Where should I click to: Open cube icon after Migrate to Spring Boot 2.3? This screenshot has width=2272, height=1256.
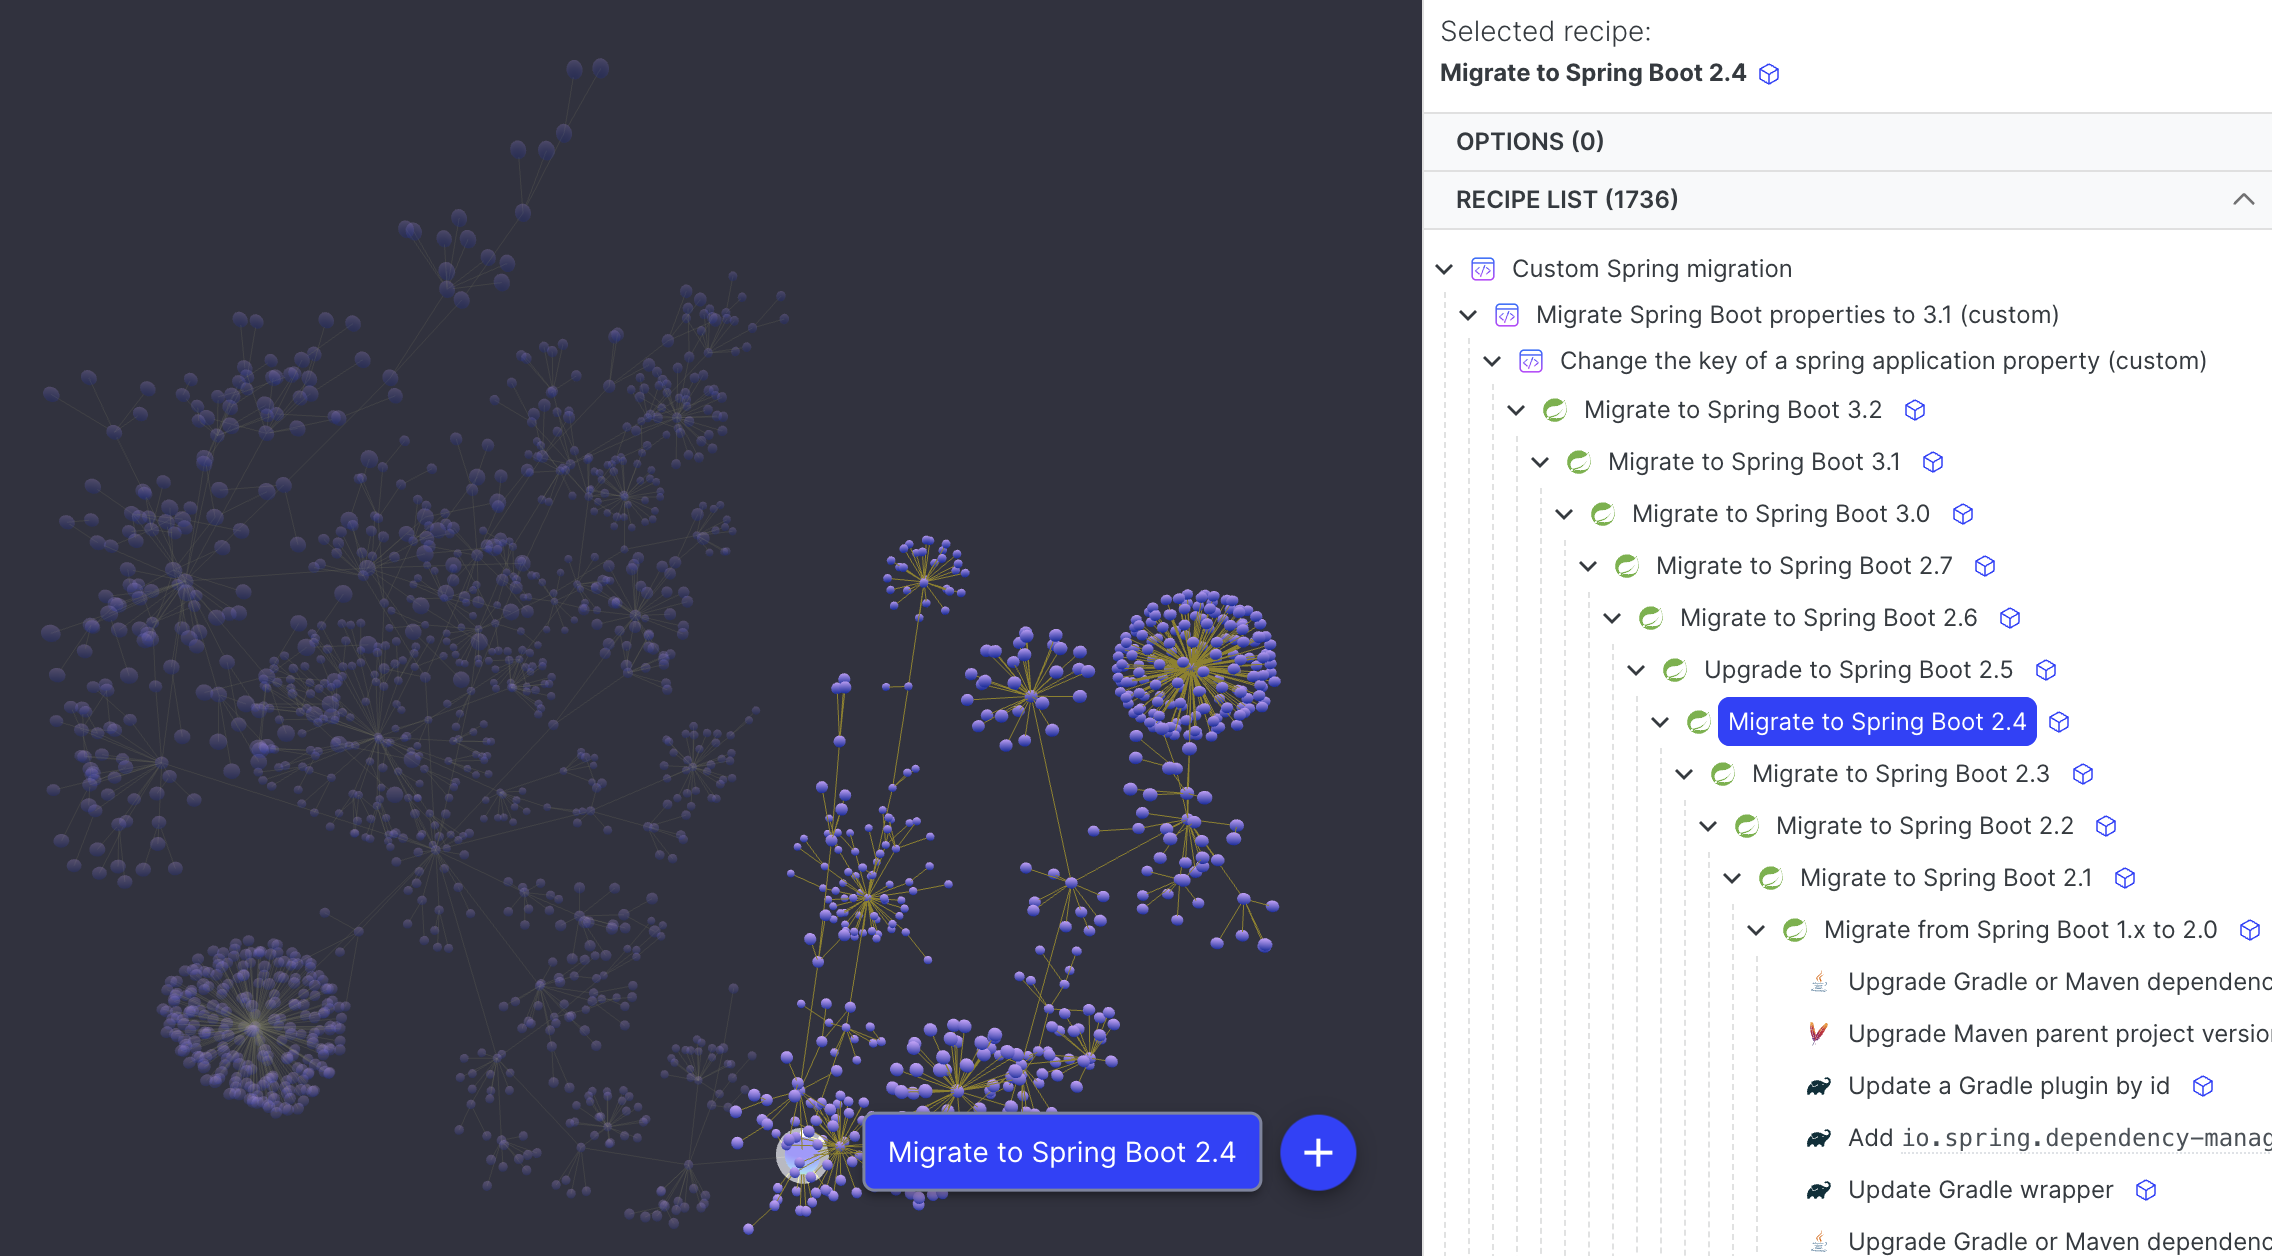[x=2083, y=774]
